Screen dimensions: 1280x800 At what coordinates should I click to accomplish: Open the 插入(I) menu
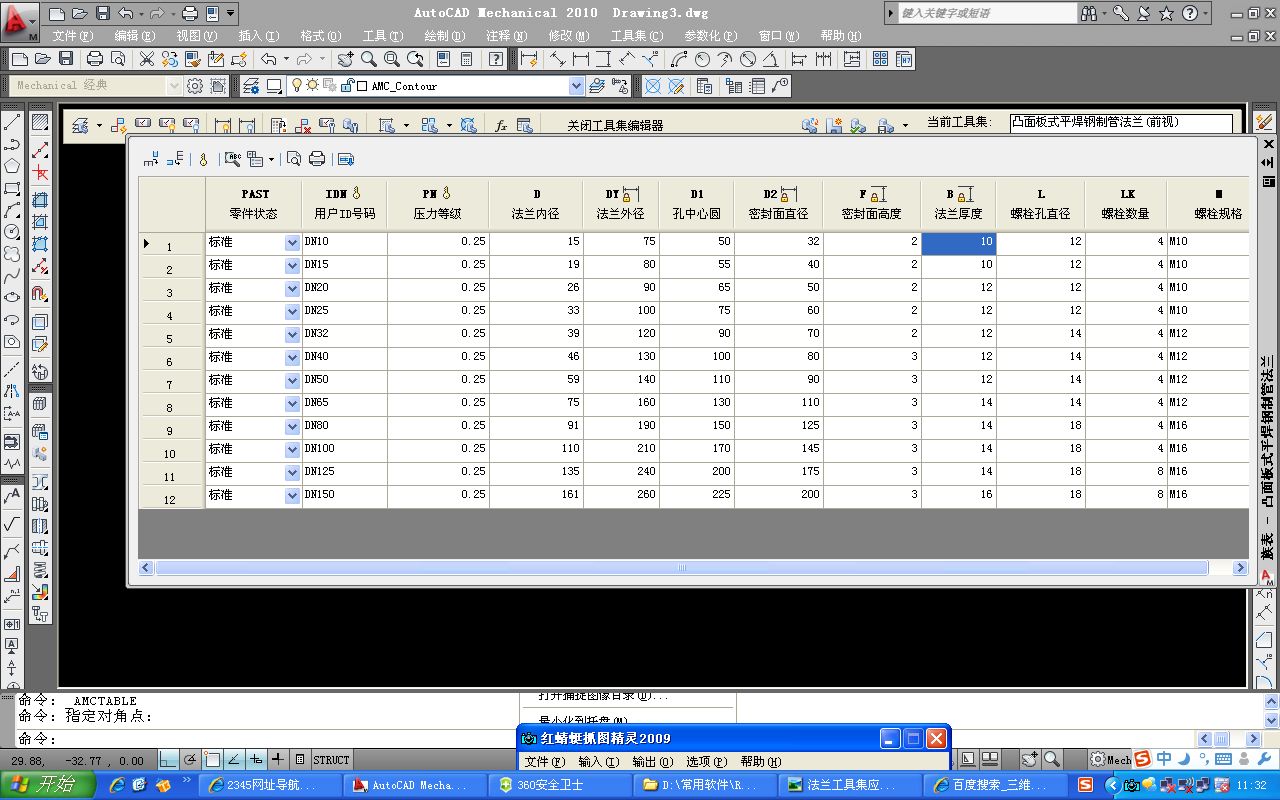pos(259,36)
